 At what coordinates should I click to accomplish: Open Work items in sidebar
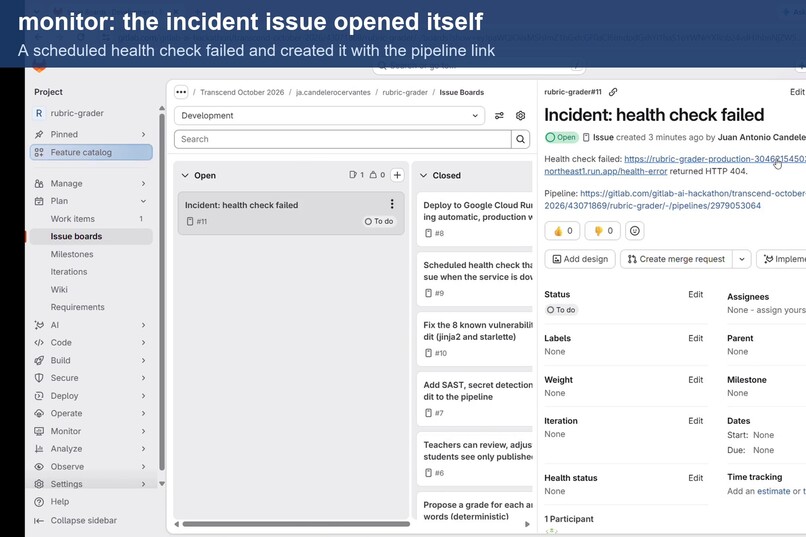click(91, 219)
